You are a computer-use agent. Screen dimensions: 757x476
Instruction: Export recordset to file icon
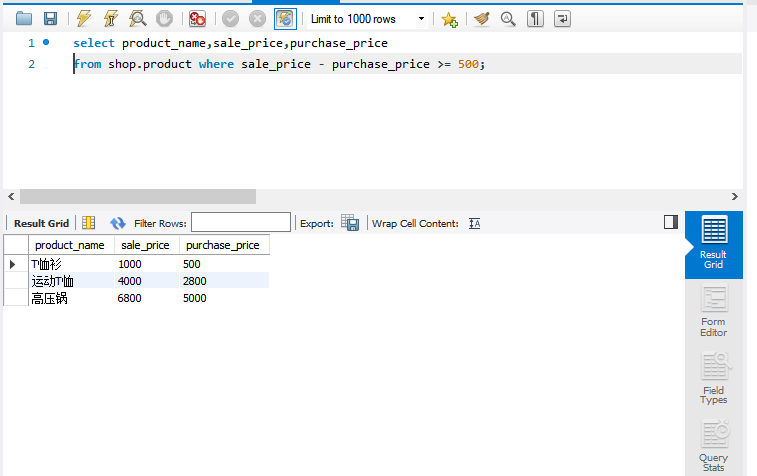[350, 223]
